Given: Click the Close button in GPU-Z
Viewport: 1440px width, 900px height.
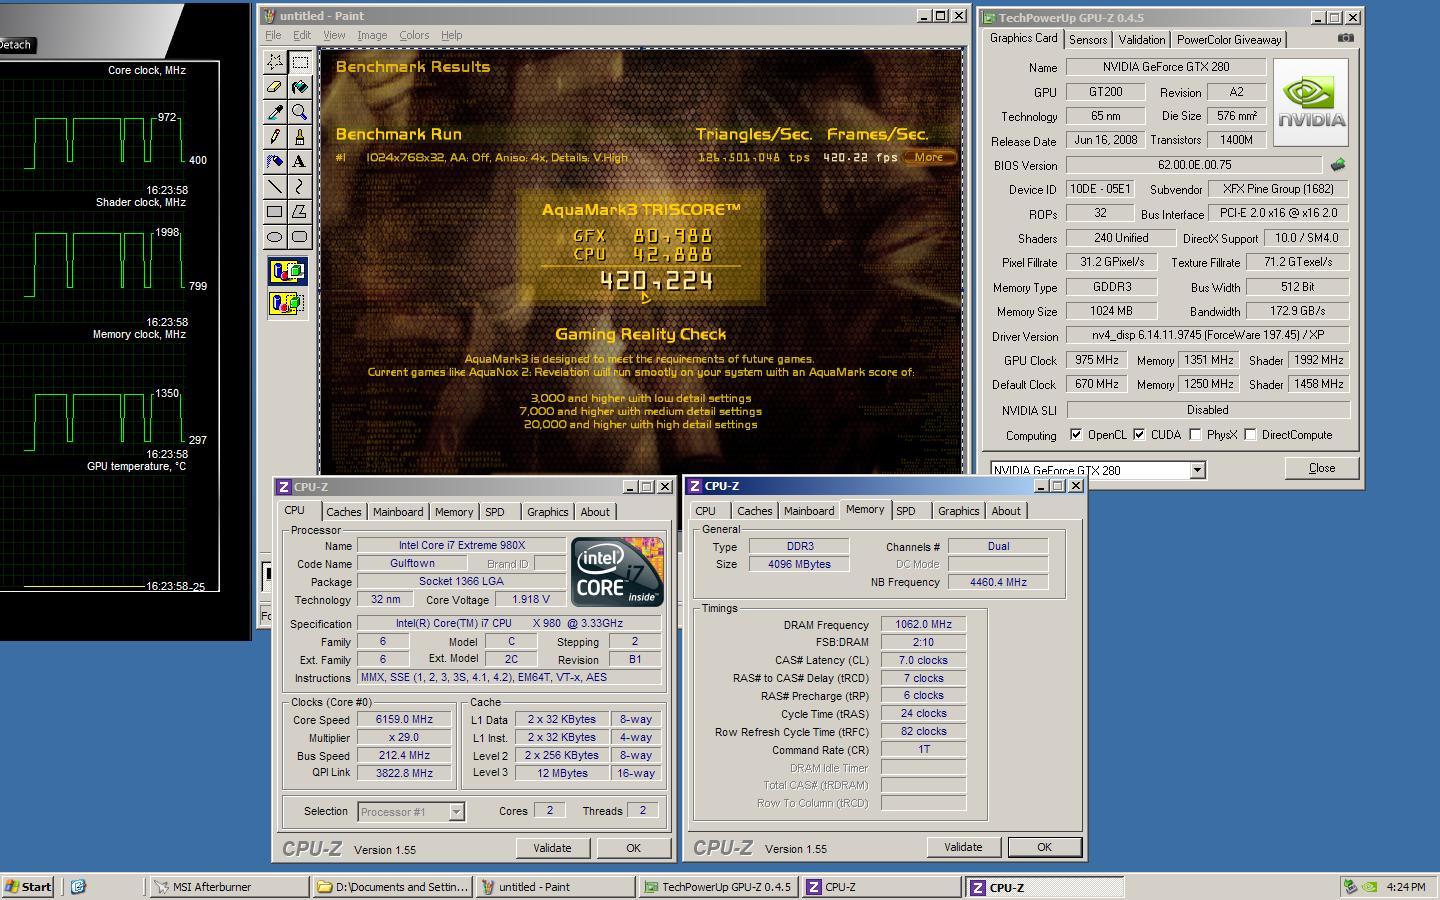Looking at the screenshot, I should pyautogui.click(x=1321, y=468).
